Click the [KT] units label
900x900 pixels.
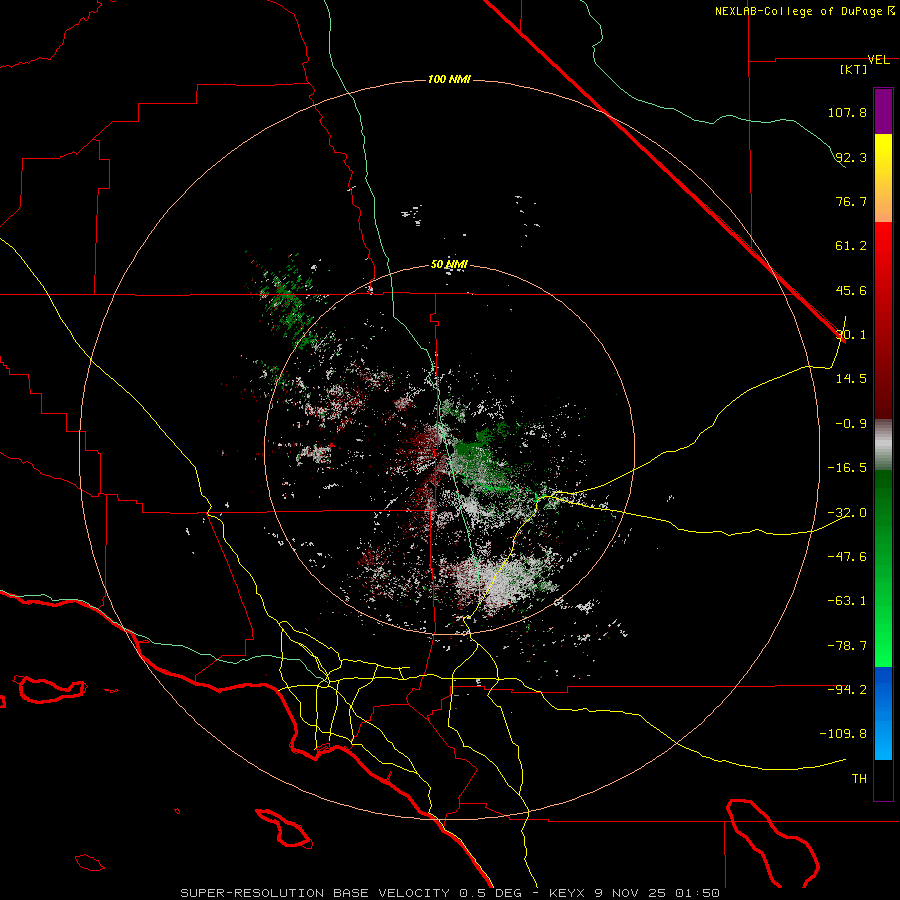point(854,69)
